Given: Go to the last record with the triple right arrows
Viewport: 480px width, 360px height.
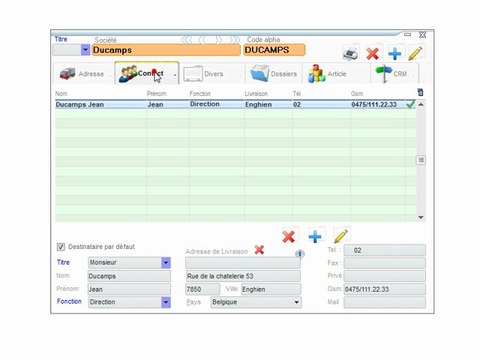Looking at the screenshot, I should (x=235, y=40).
